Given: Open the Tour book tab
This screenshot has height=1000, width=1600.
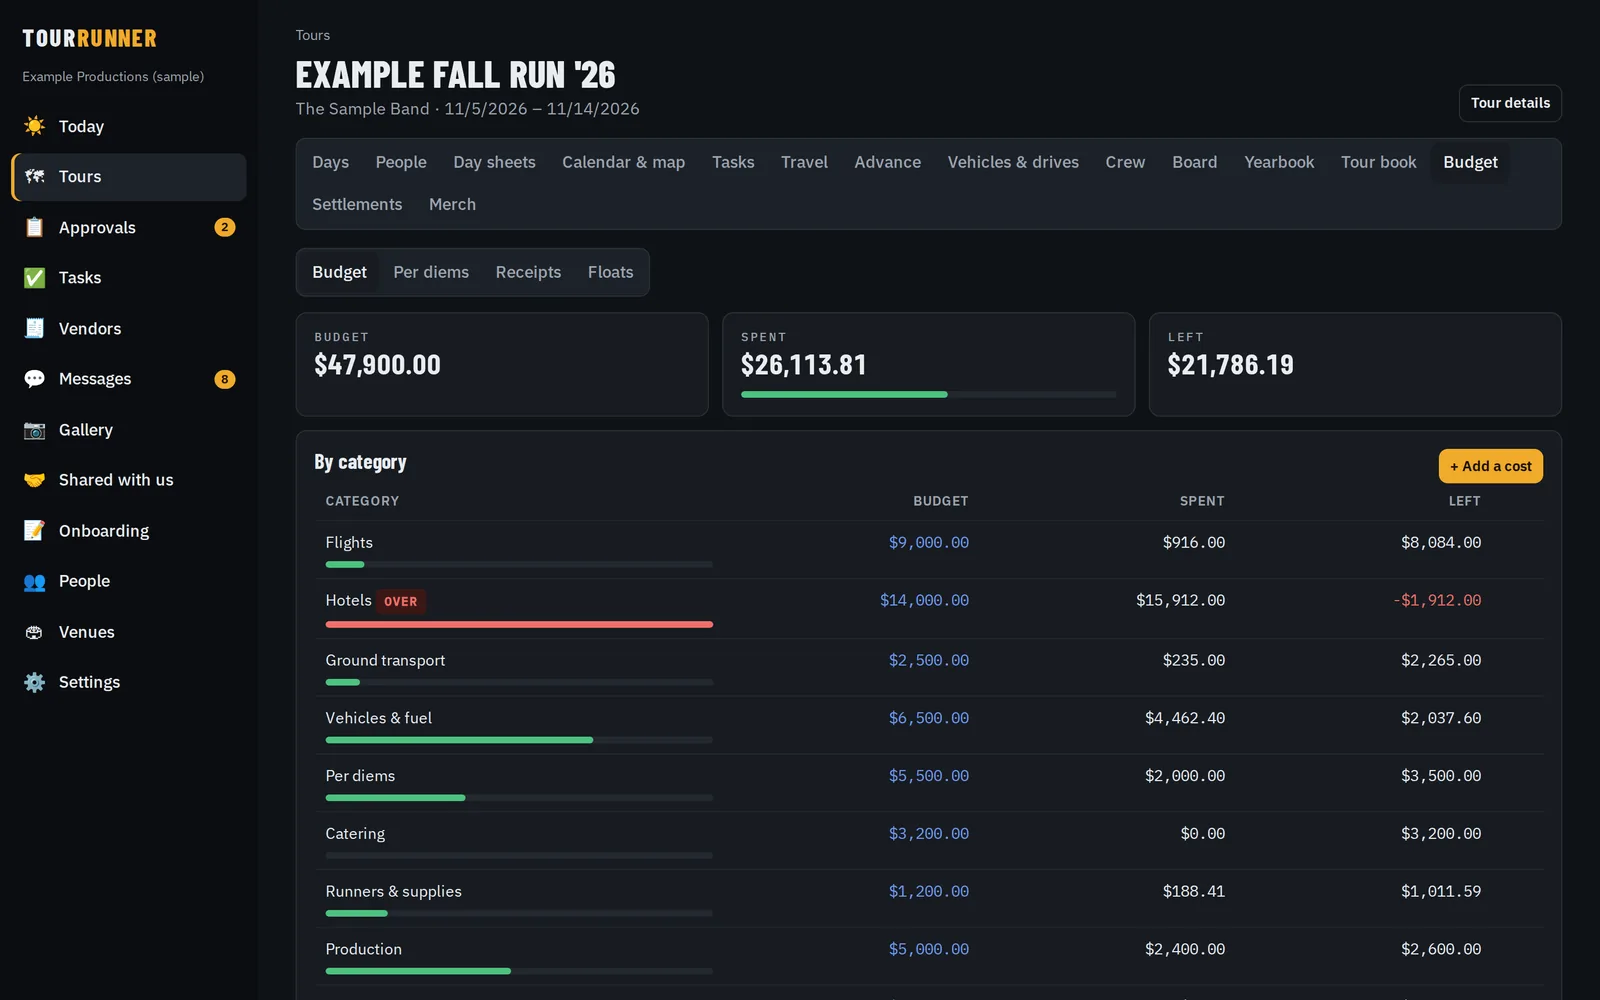Looking at the screenshot, I should pyautogui.click(x=1378, y=162).
